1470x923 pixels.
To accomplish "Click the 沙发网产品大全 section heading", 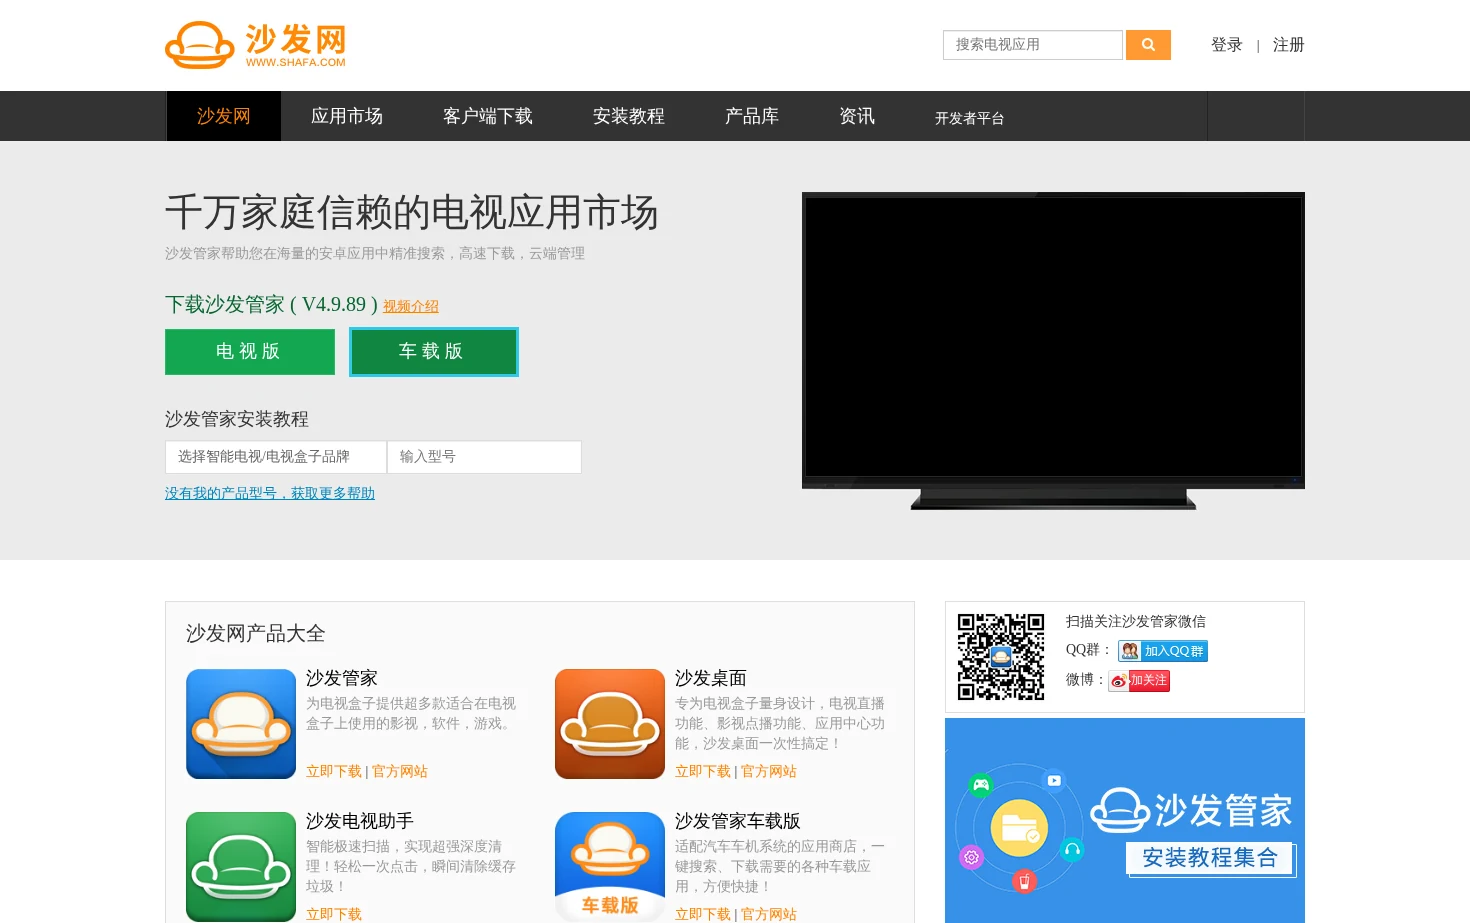I will point(256,633).
